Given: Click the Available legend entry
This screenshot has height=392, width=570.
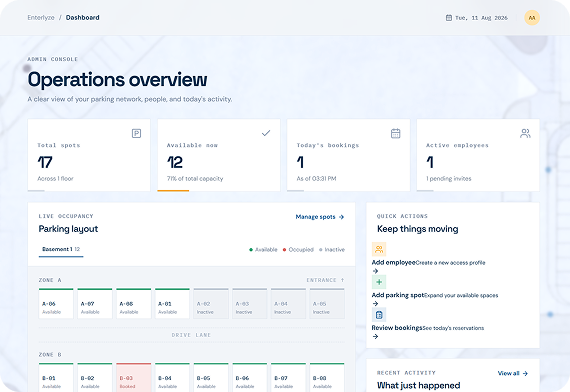Looking at the screenshot, I should (x=263, y=249).
